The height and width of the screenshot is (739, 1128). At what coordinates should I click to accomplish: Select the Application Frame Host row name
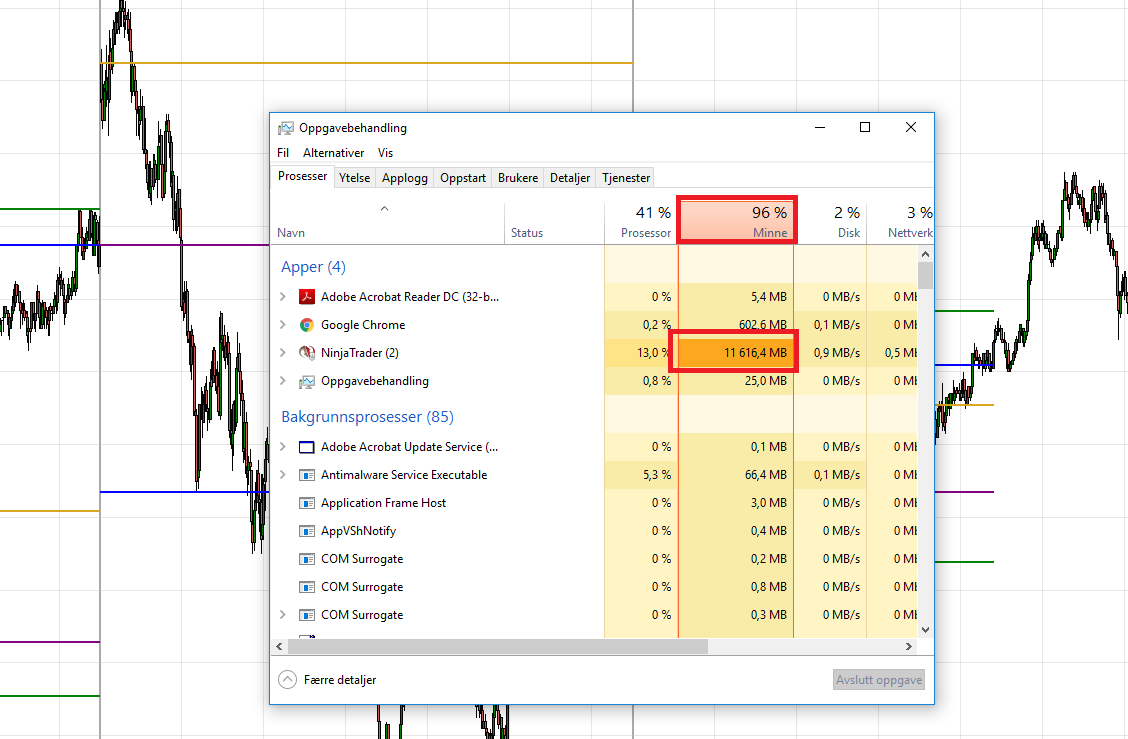383,503
